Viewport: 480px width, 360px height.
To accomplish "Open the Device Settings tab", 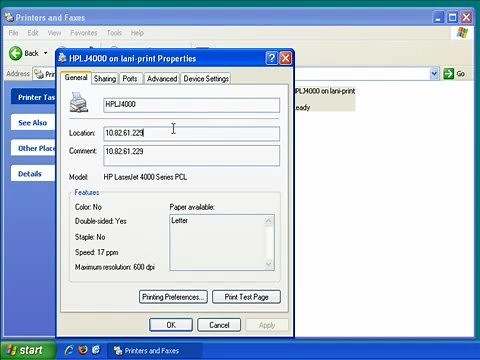I will pos(206,79).
